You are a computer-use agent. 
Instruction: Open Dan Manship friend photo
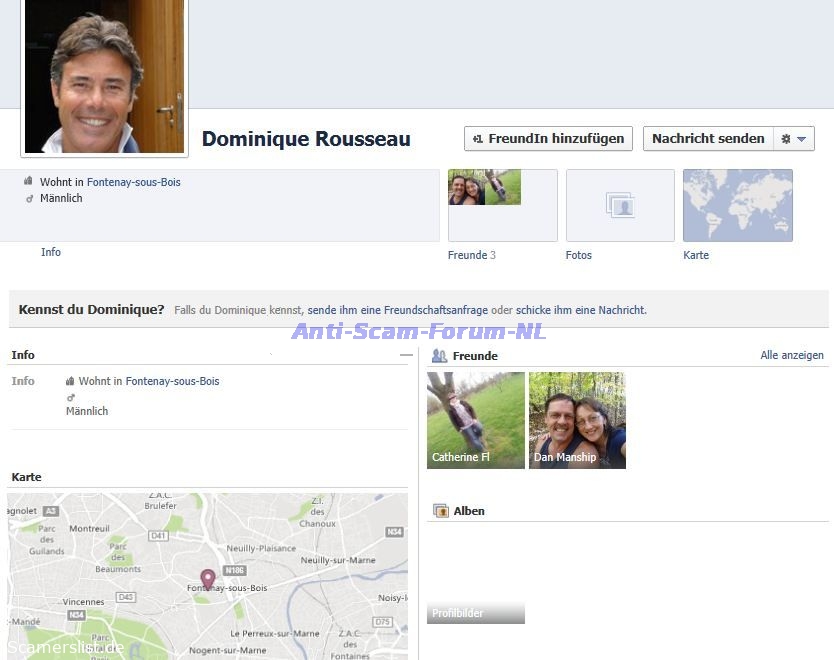click(577, 420)
